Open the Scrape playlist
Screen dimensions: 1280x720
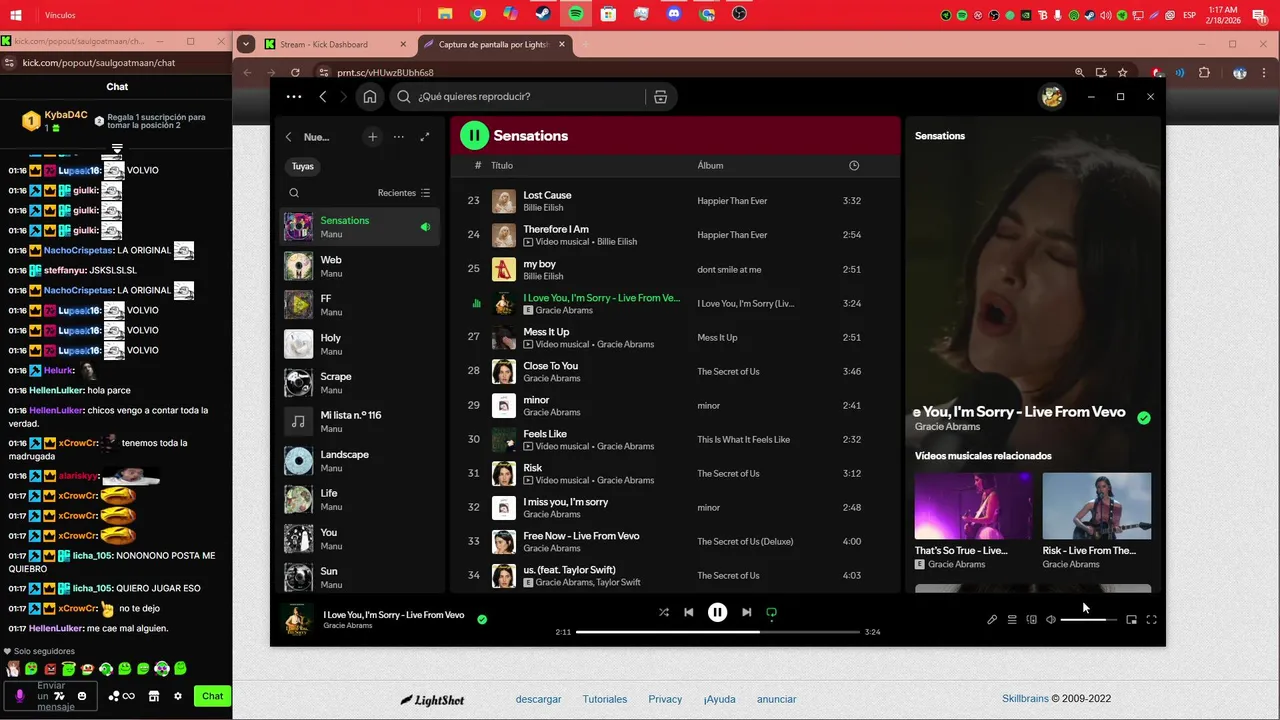360,383
